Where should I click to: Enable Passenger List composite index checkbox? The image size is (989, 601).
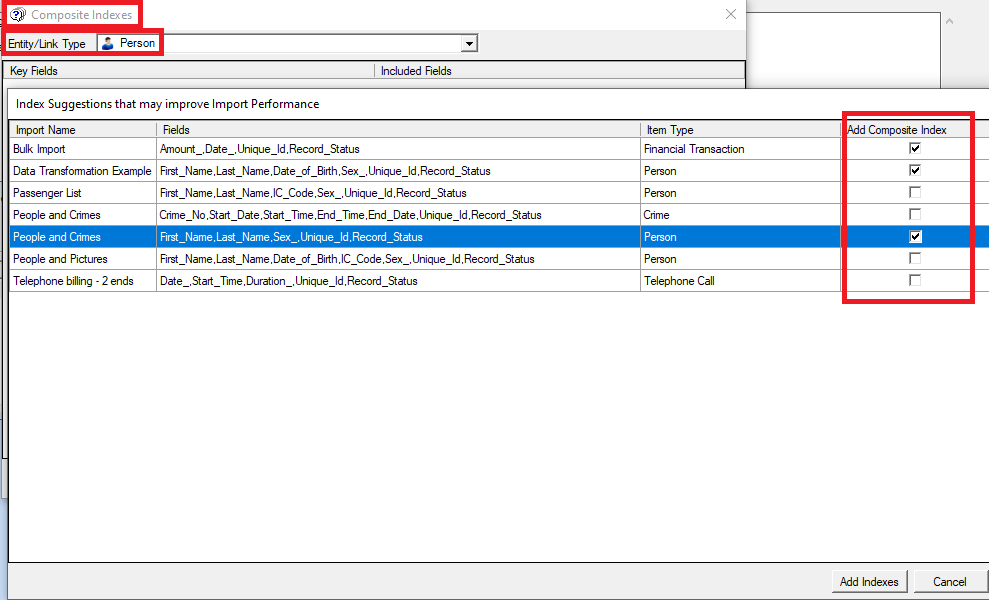pos(914,192)
